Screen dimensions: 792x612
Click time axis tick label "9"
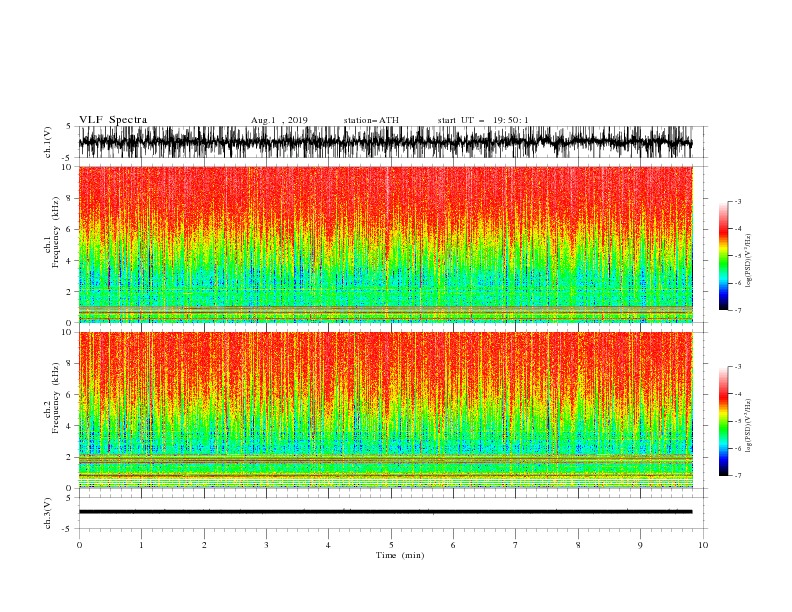[640, 545]
